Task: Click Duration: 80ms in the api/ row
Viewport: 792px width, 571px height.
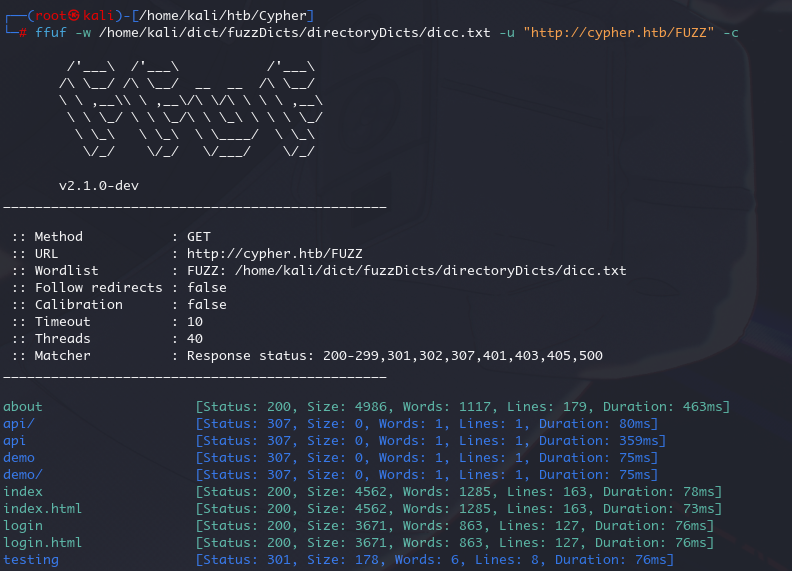Action: [x=596, y=424]
